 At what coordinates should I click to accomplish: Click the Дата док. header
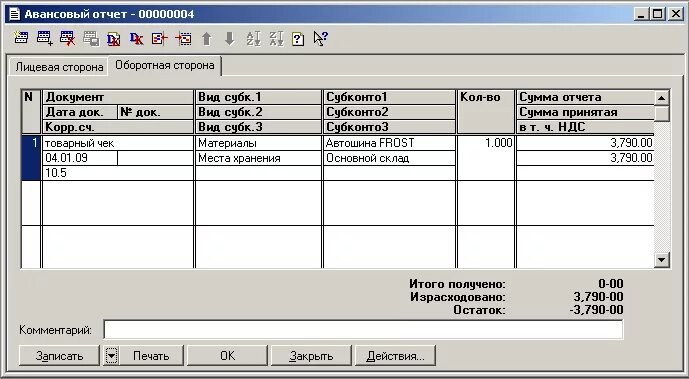click(80, 112)
